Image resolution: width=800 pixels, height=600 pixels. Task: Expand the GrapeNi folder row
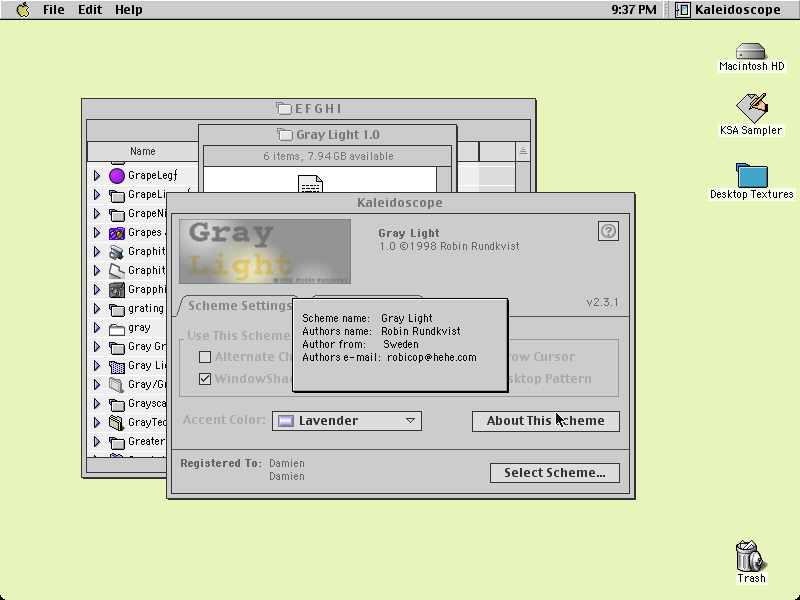point(97,214)
